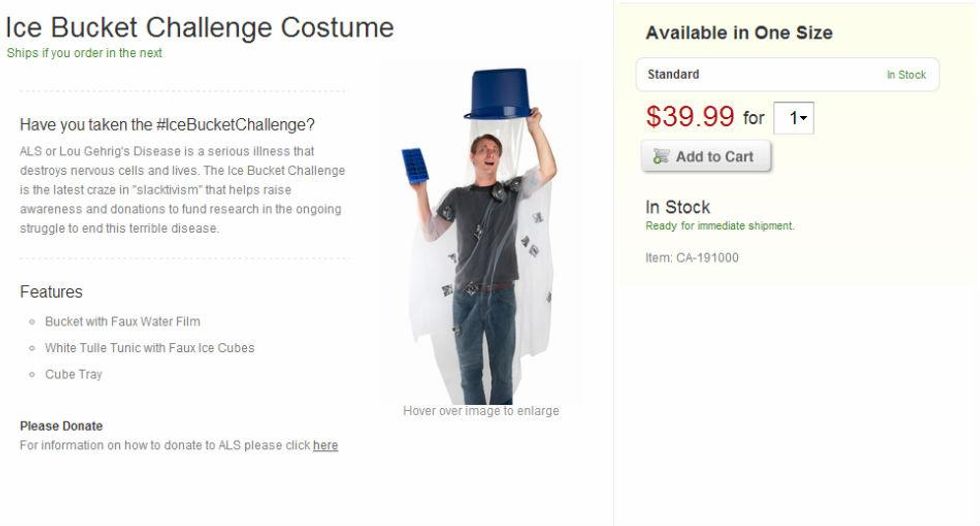Click the Bucket with Faux Water Film item
This screenshot has width=980, height=526.
(122, 321)
